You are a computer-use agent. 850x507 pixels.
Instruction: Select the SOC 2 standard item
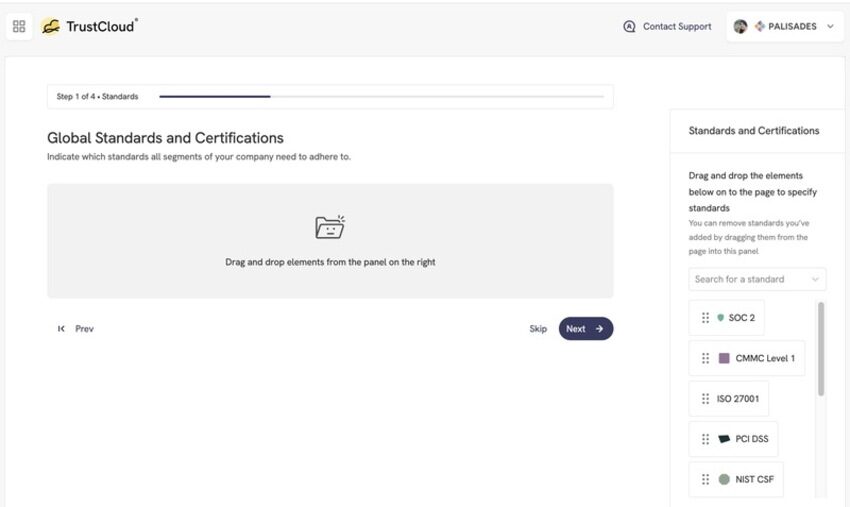pyautogui.click(x=726, y=318)
